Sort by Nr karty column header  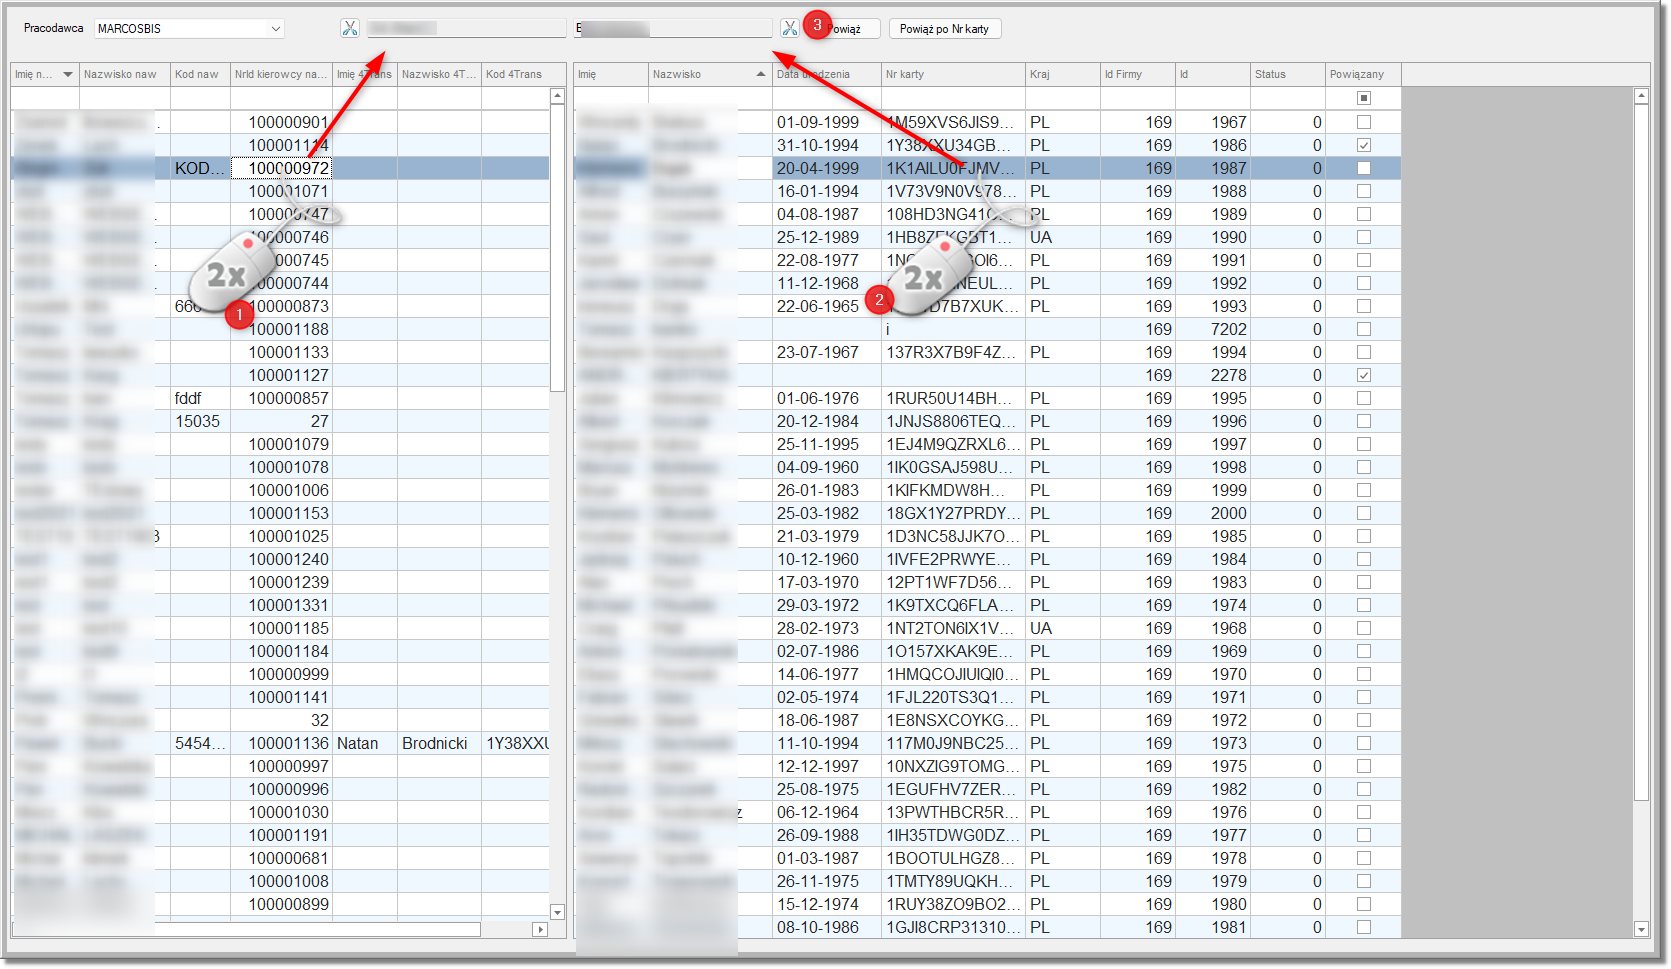tap(954, 74)
